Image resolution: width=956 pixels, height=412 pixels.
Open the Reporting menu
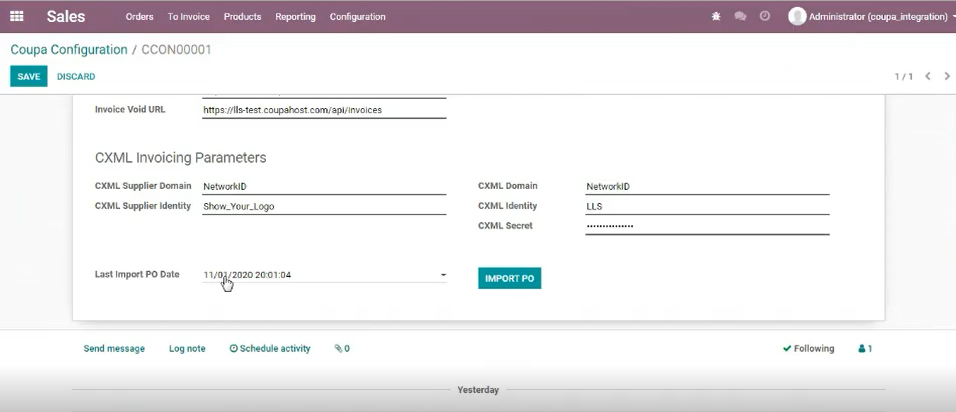coord(296,16)
